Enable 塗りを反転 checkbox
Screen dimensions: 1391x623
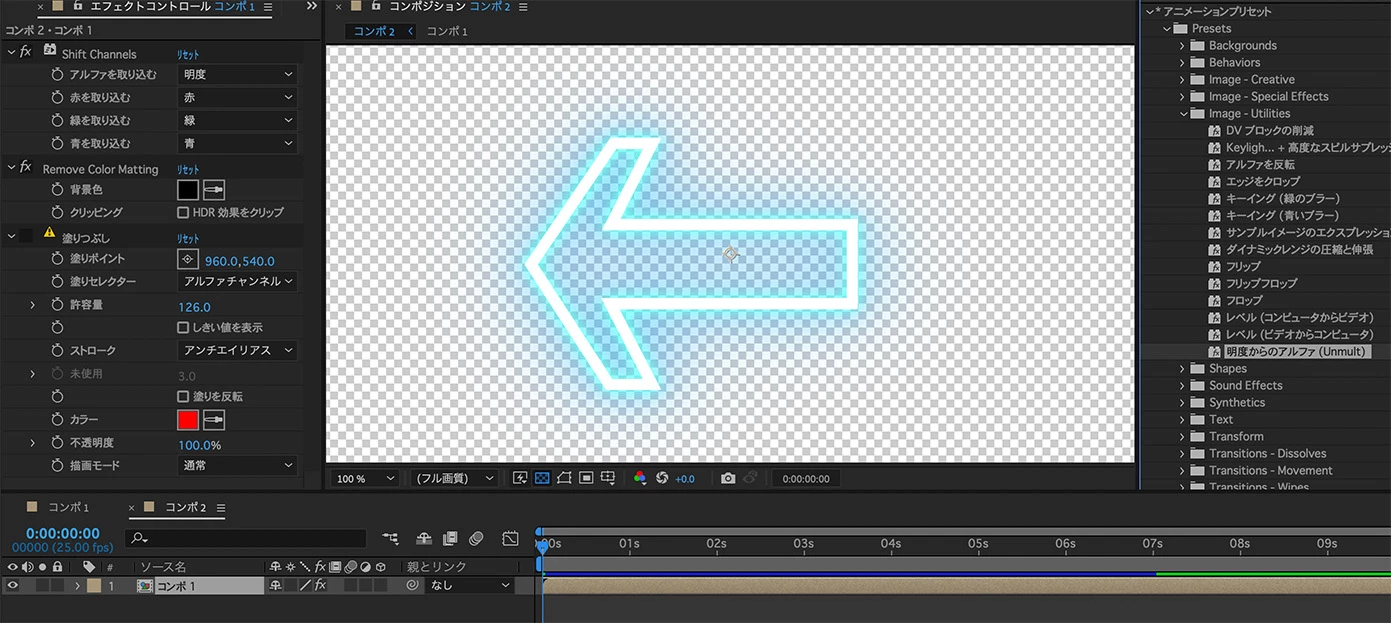[183, 397]
